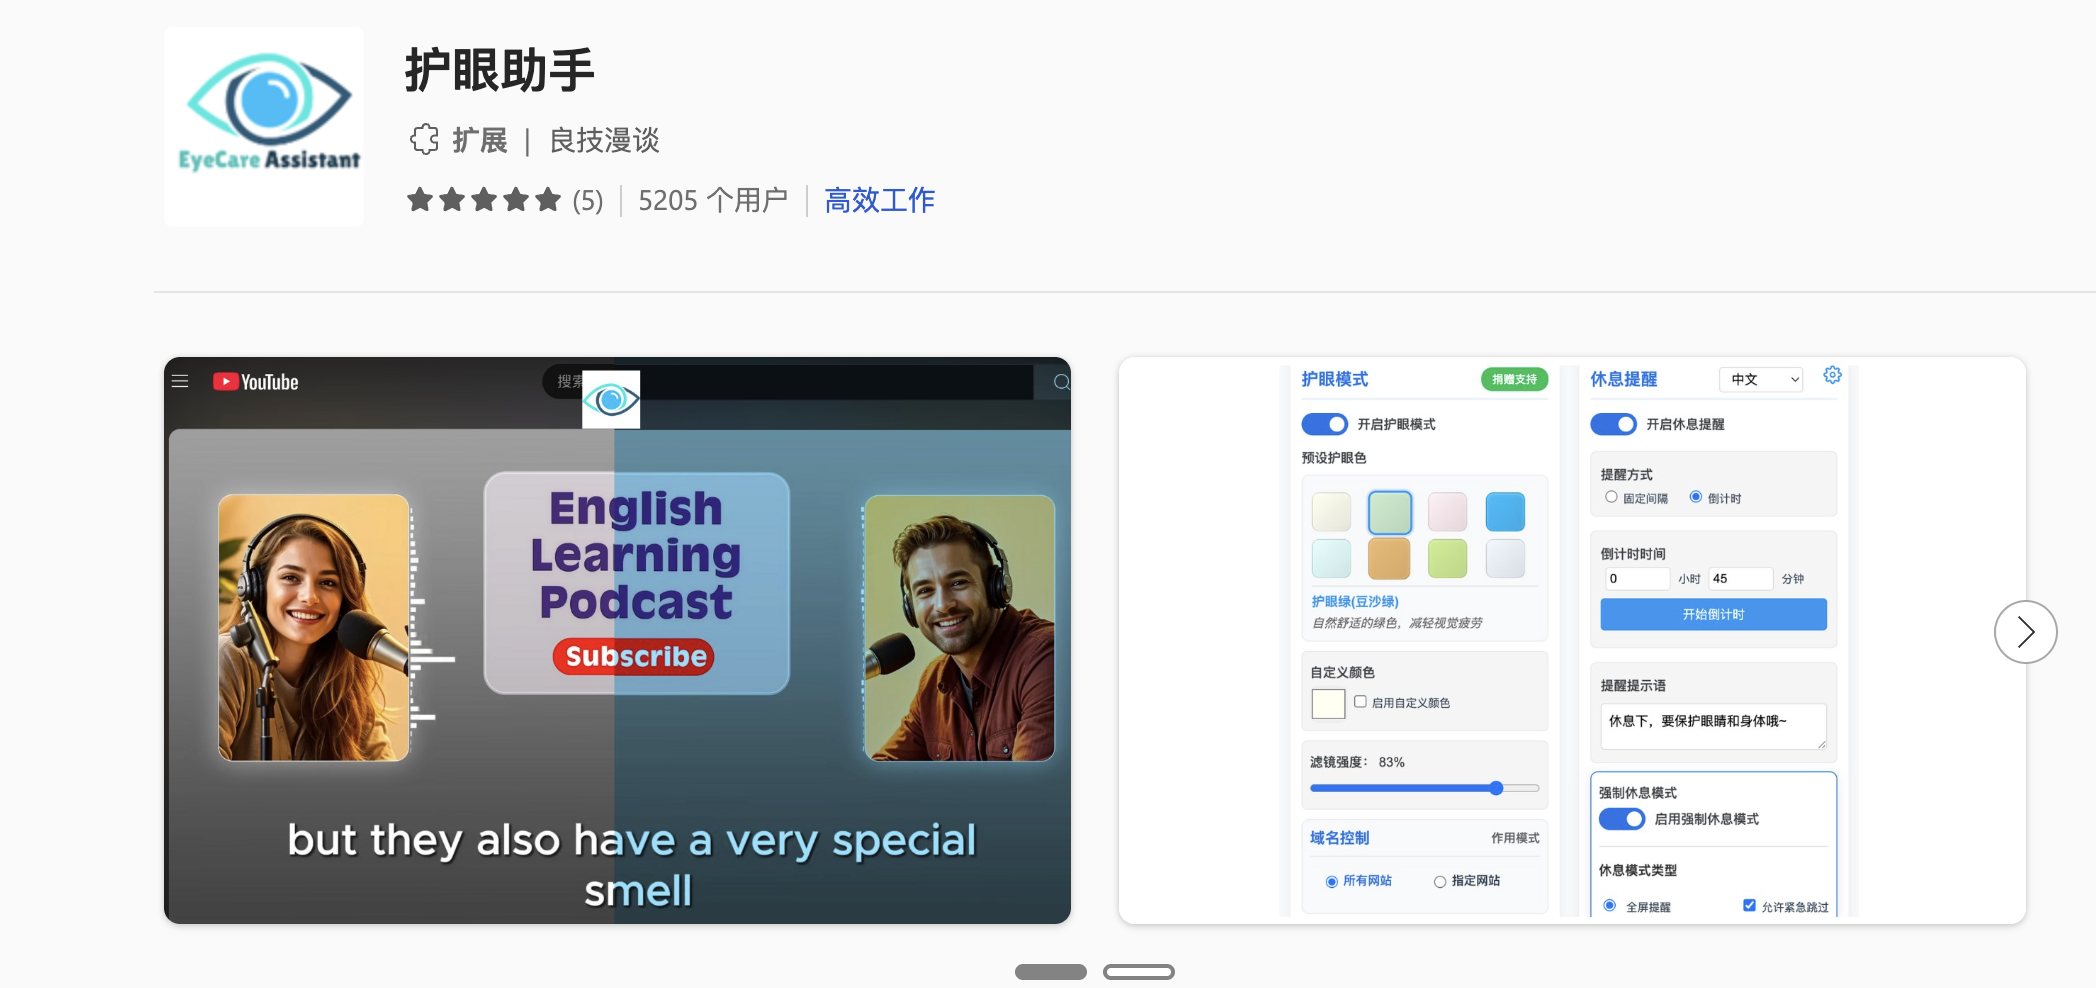Viewport: 2096px width, 988px height.
Task: Select the 固定间隔 reminder option
Action: coord(1611,497)
